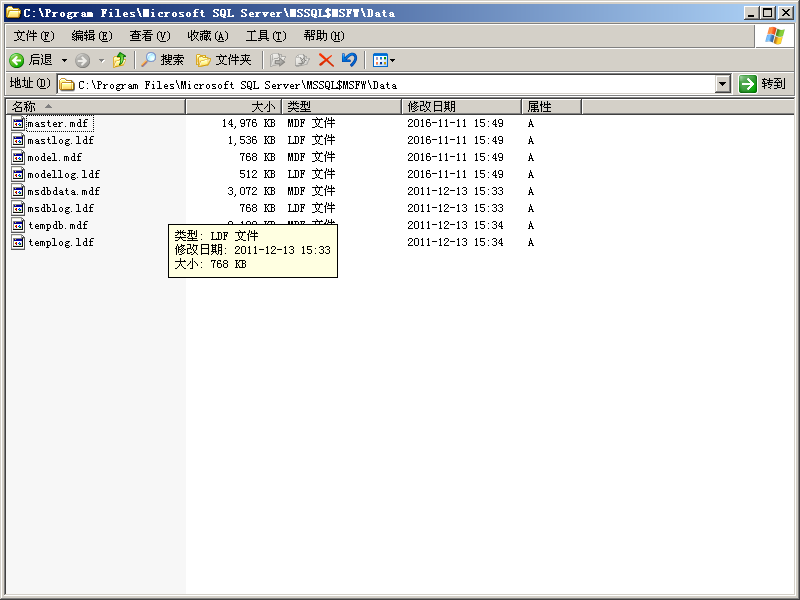Open the Edit (编辑) menu

click(x=92, y=36)
